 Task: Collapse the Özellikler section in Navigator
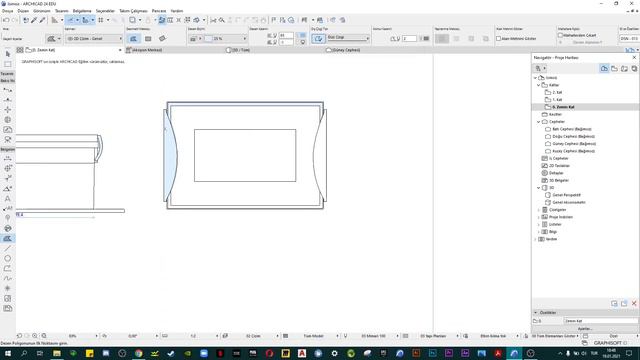[536, 313]
